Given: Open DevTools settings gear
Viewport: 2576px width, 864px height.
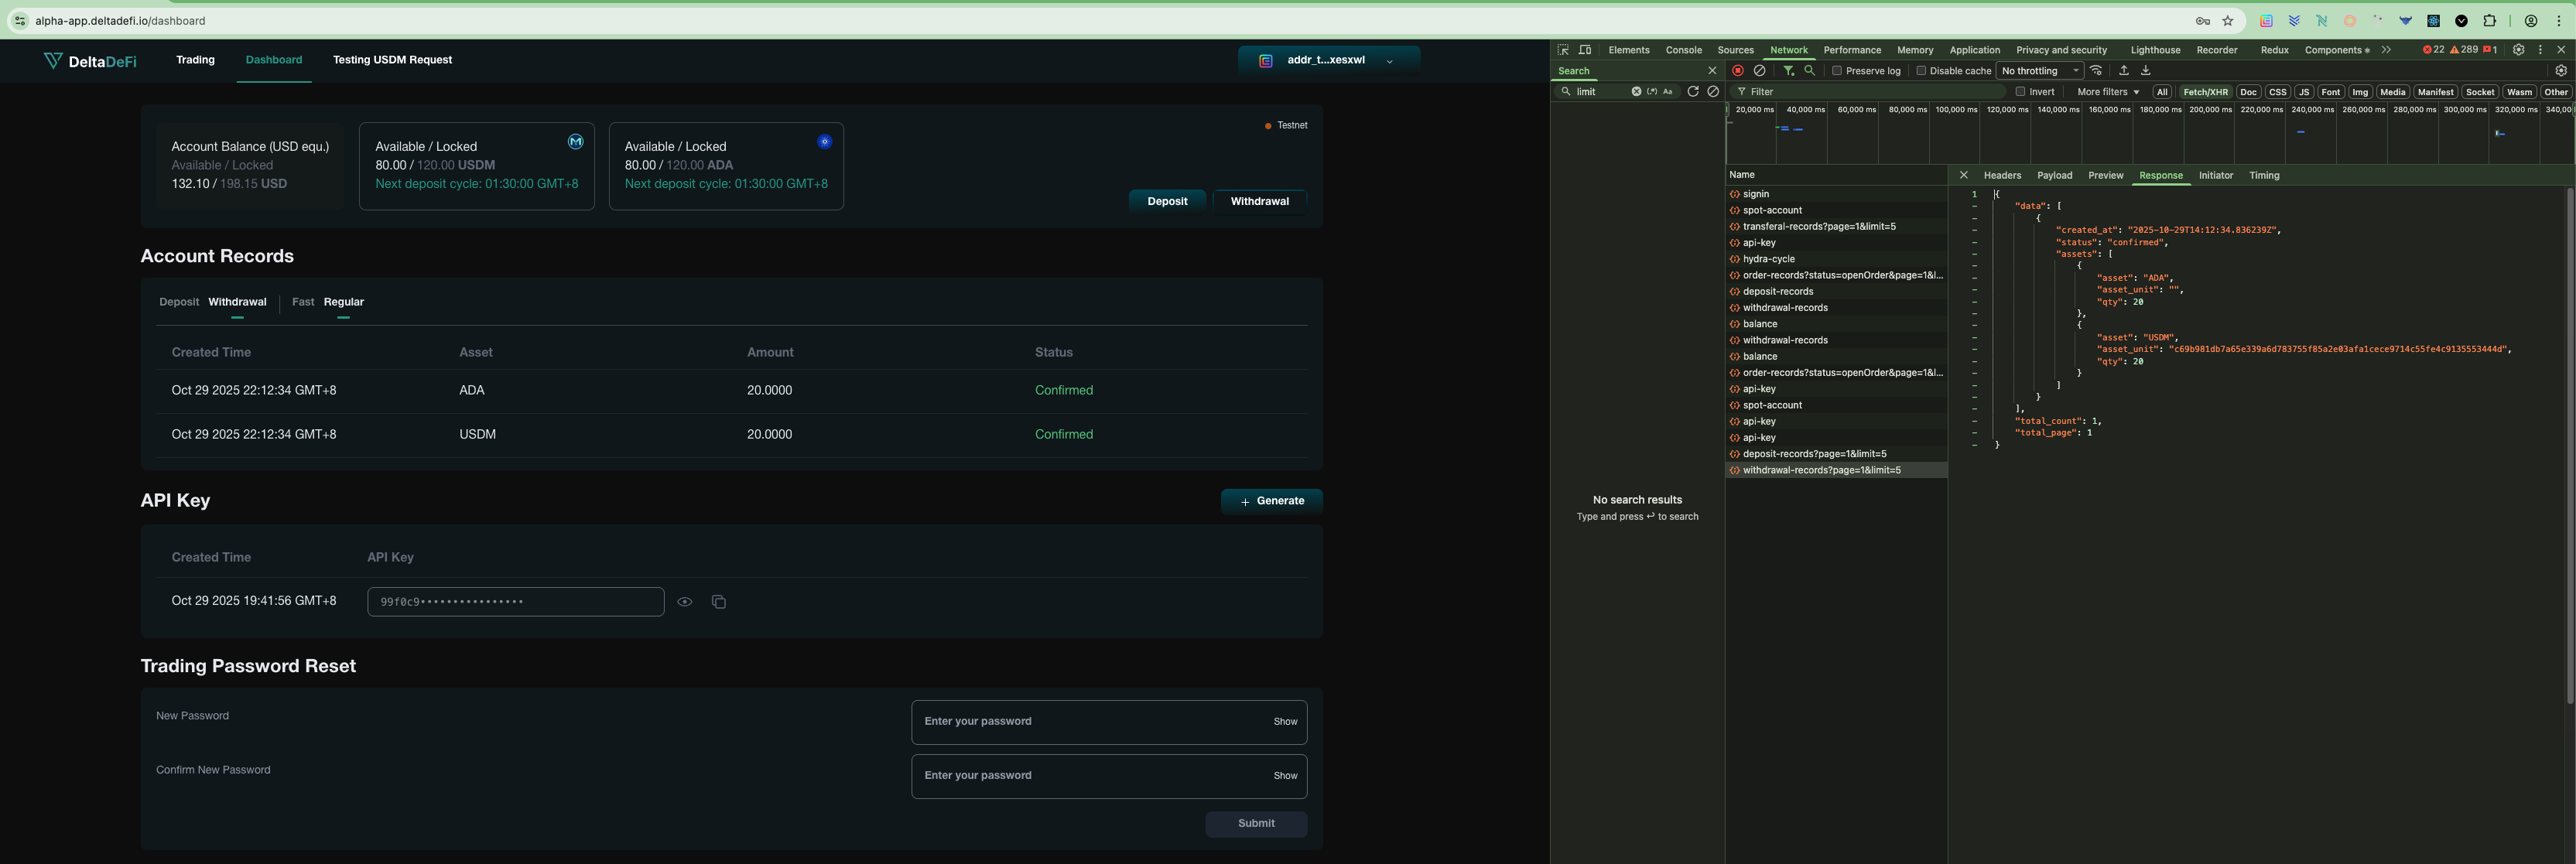Looking at the screenshot, I should (2518, 50).
